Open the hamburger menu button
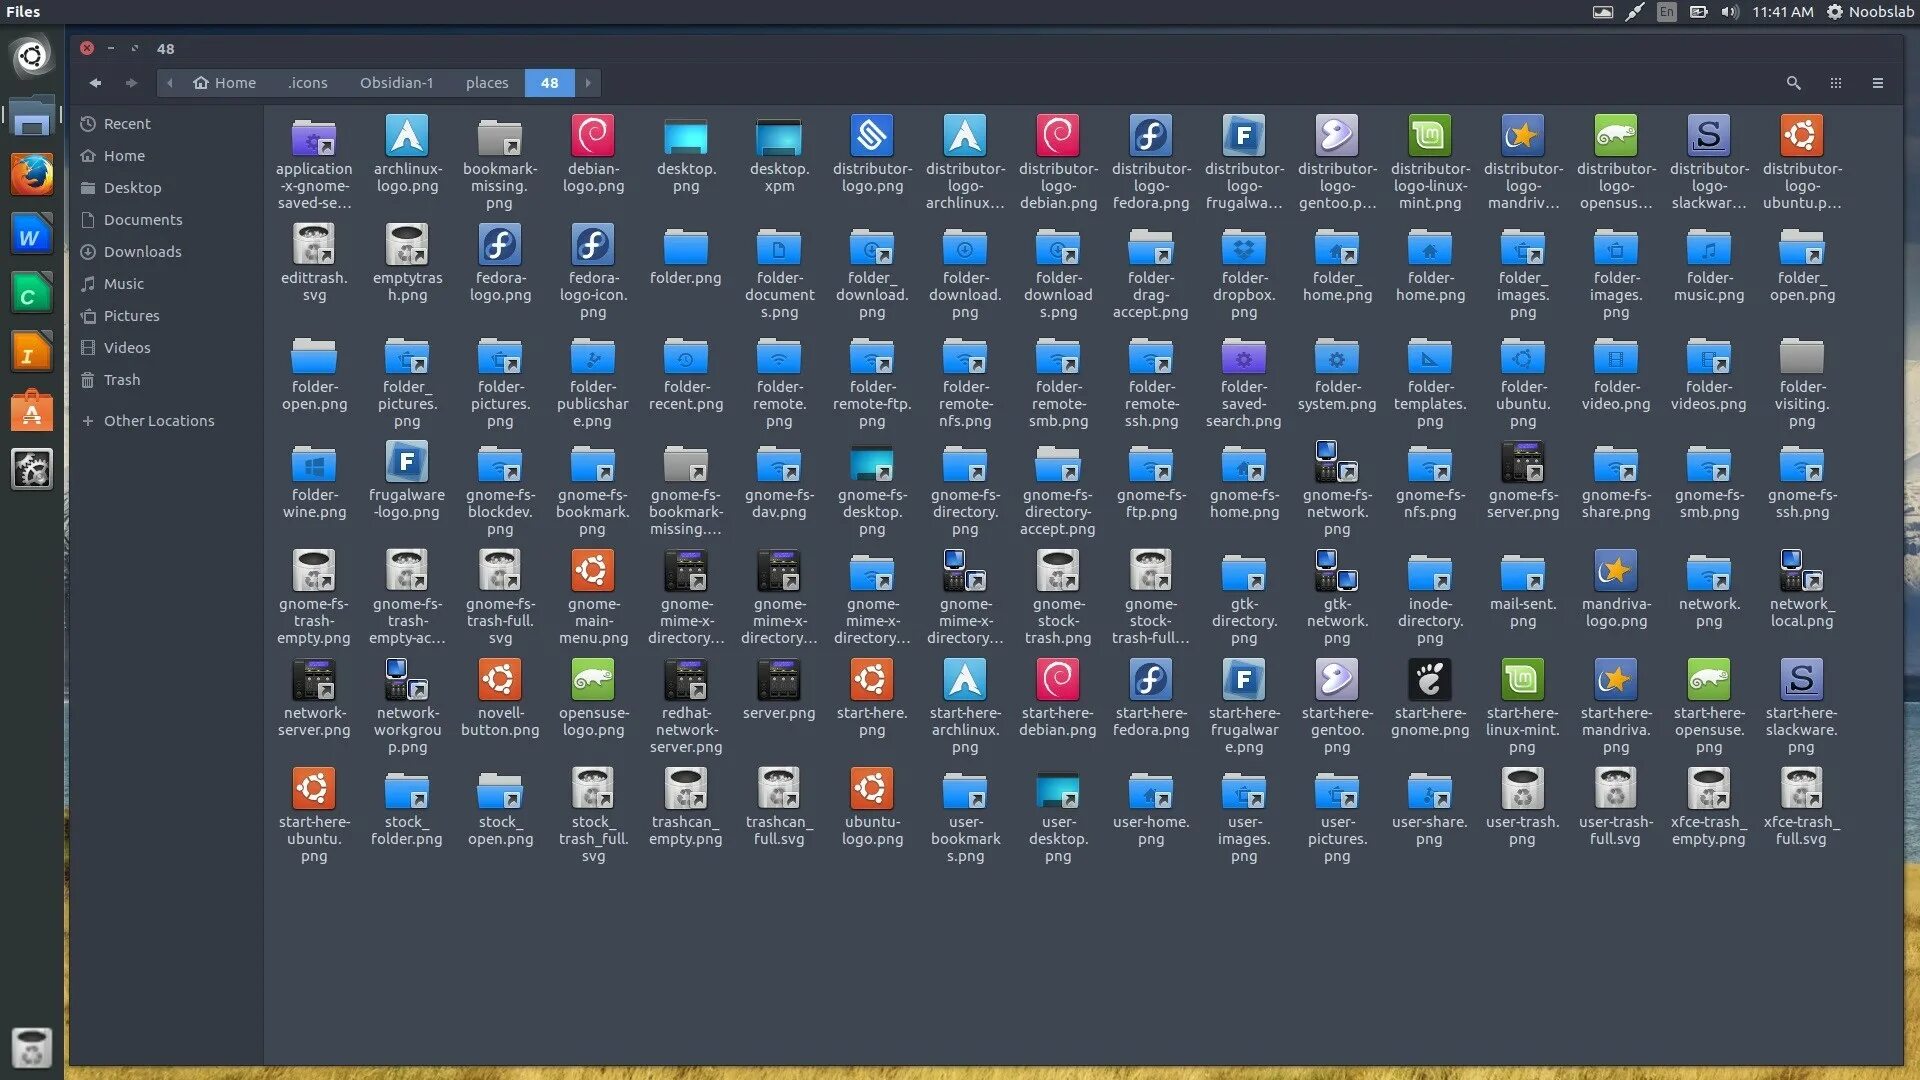1920x1080 pixels. tap(1878, 83)
